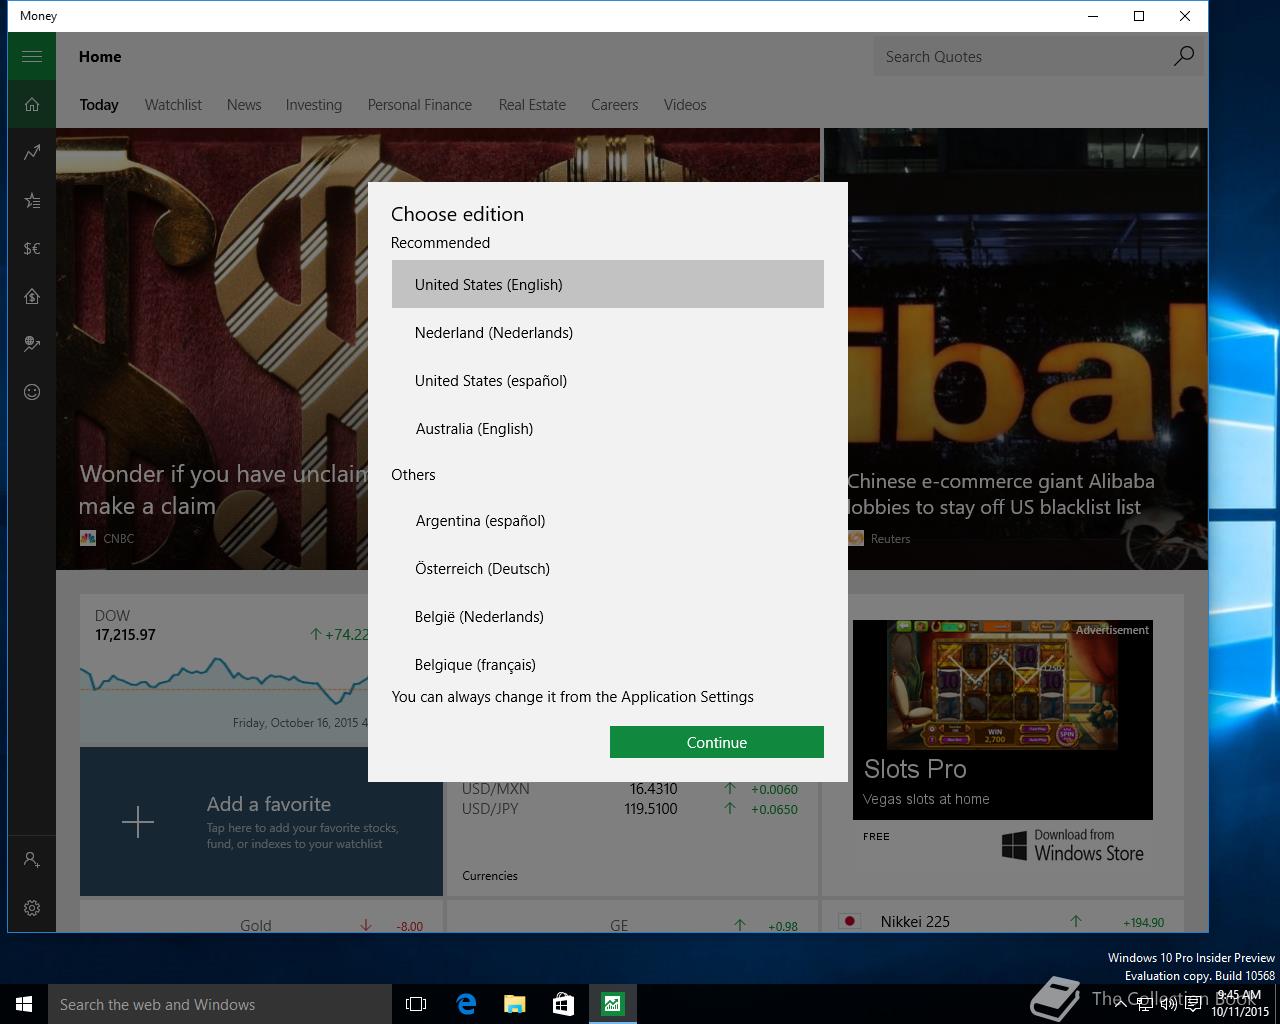Click the USD/MXN currency row
Screen dimensions: 1280x1024
tap(630, 789)
